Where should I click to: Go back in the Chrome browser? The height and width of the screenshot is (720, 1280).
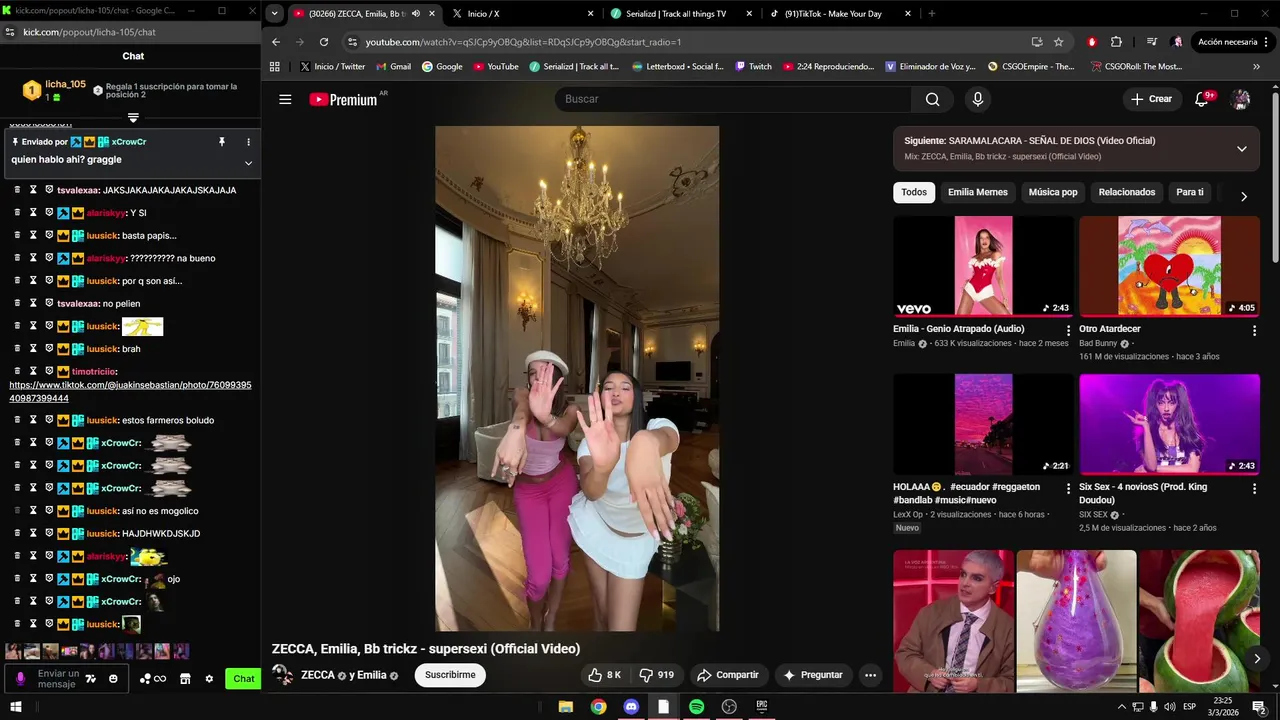click(276, 42)
